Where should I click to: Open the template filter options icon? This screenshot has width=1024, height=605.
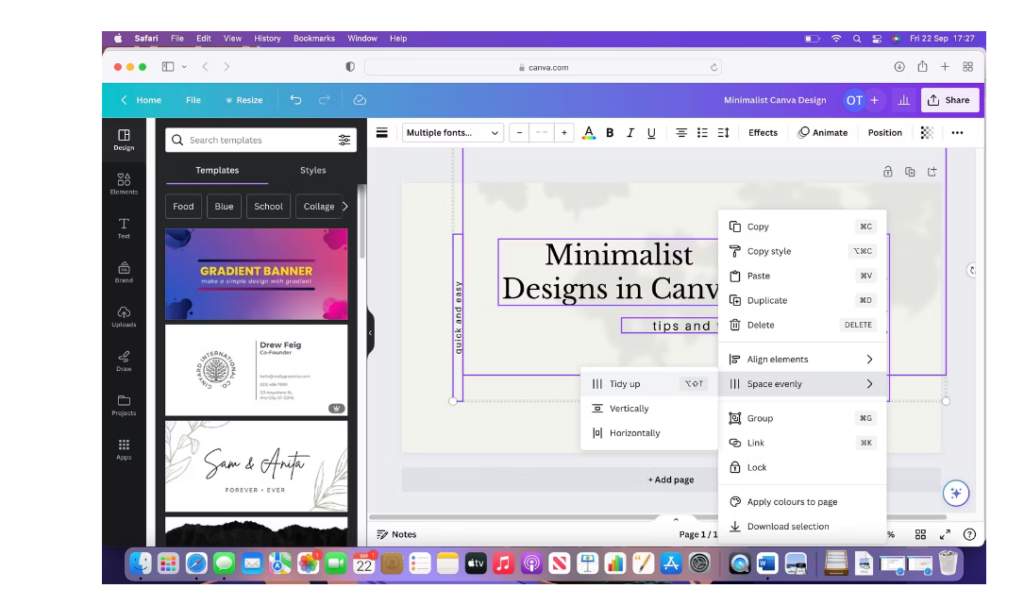(x=344, y=140)
